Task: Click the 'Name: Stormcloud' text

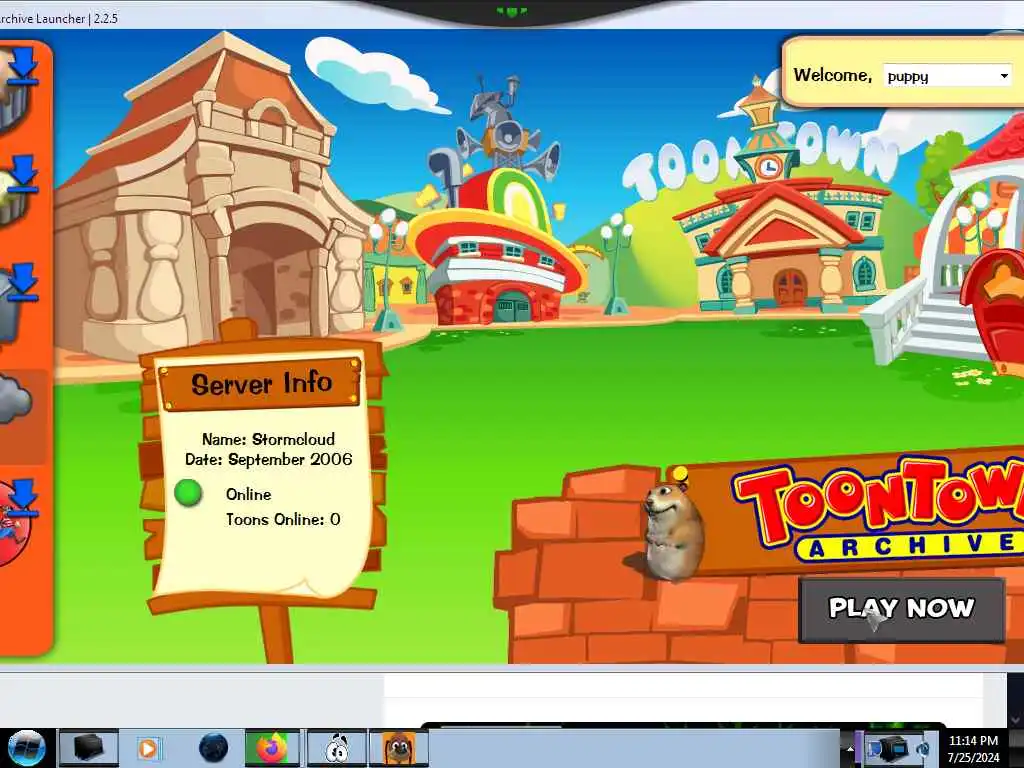Action: [268, 439]
